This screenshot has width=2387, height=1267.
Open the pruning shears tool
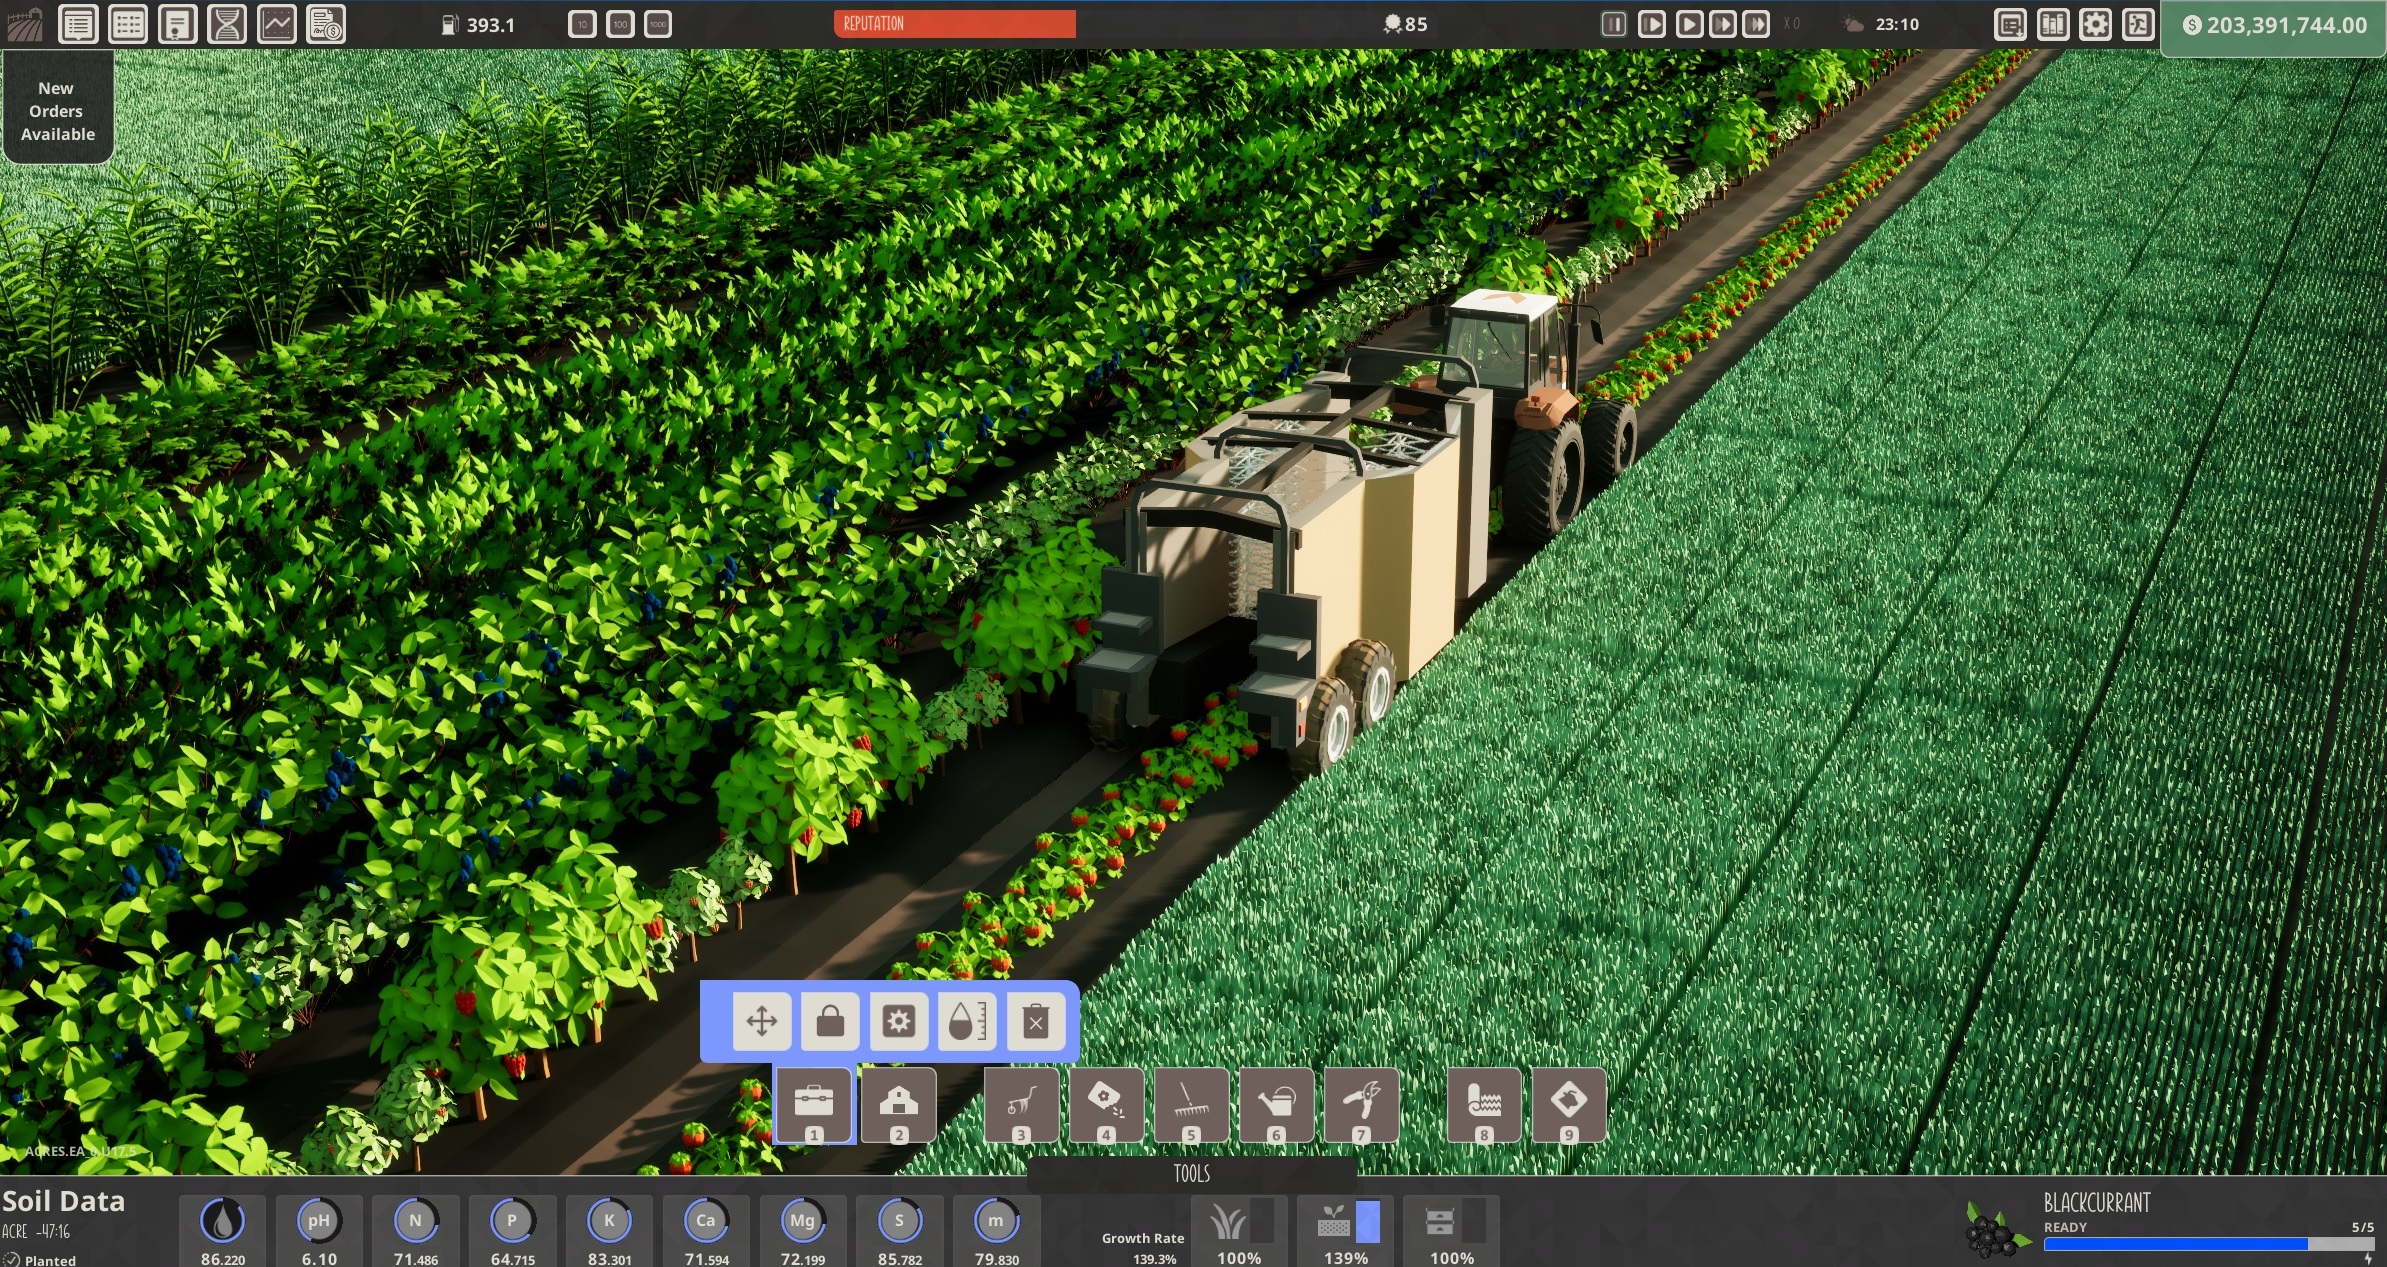1364,1105
